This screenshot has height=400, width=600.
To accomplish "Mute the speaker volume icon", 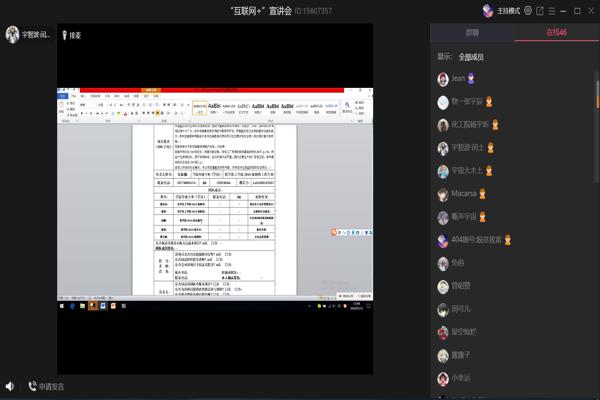I will coord(10,386).
